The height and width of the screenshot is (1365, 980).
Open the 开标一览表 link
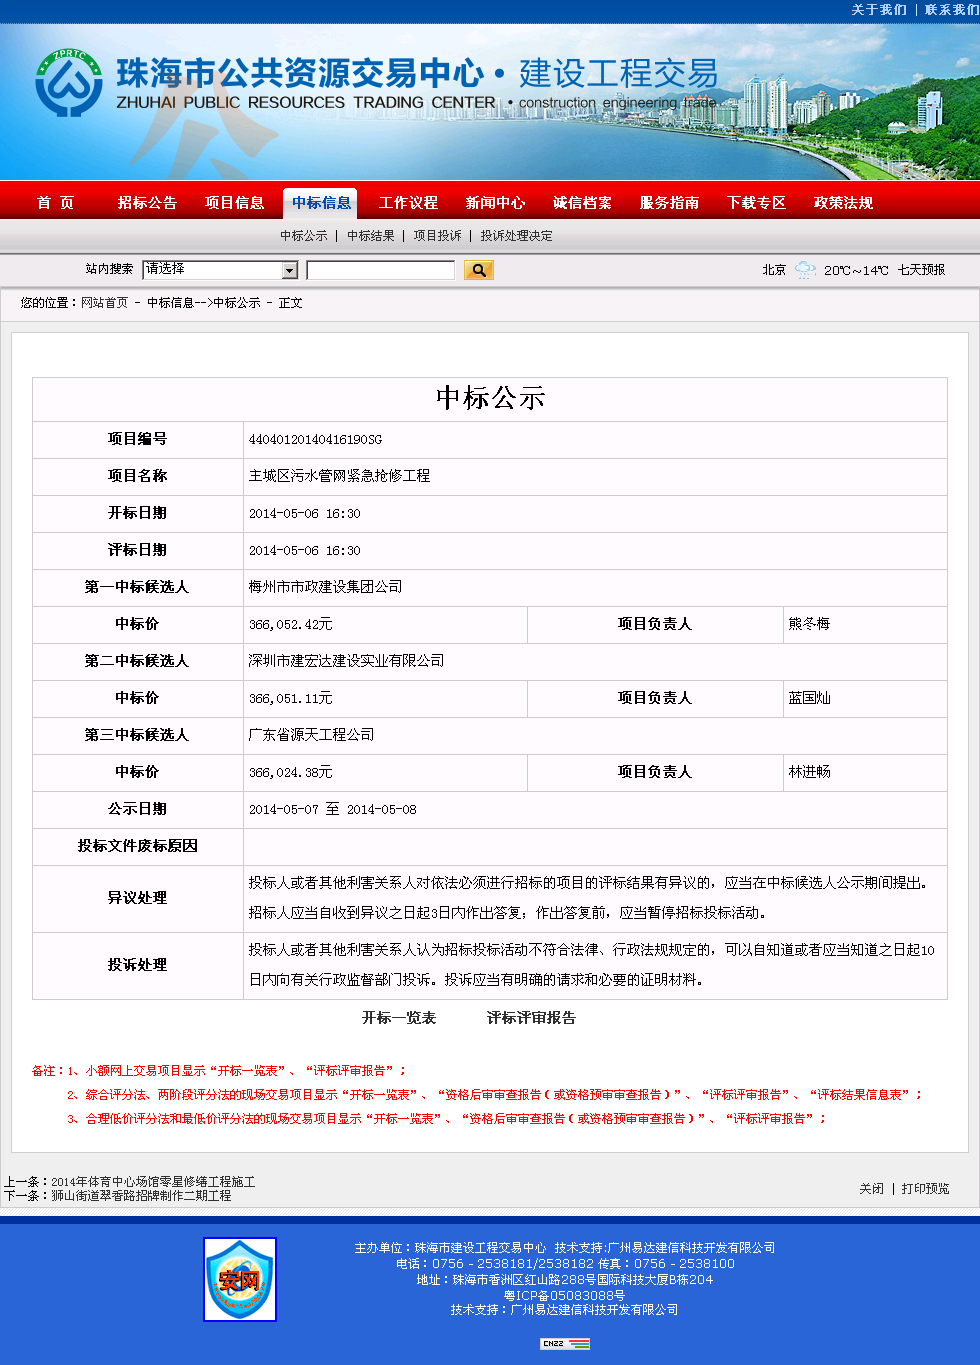click(399, 1018)
